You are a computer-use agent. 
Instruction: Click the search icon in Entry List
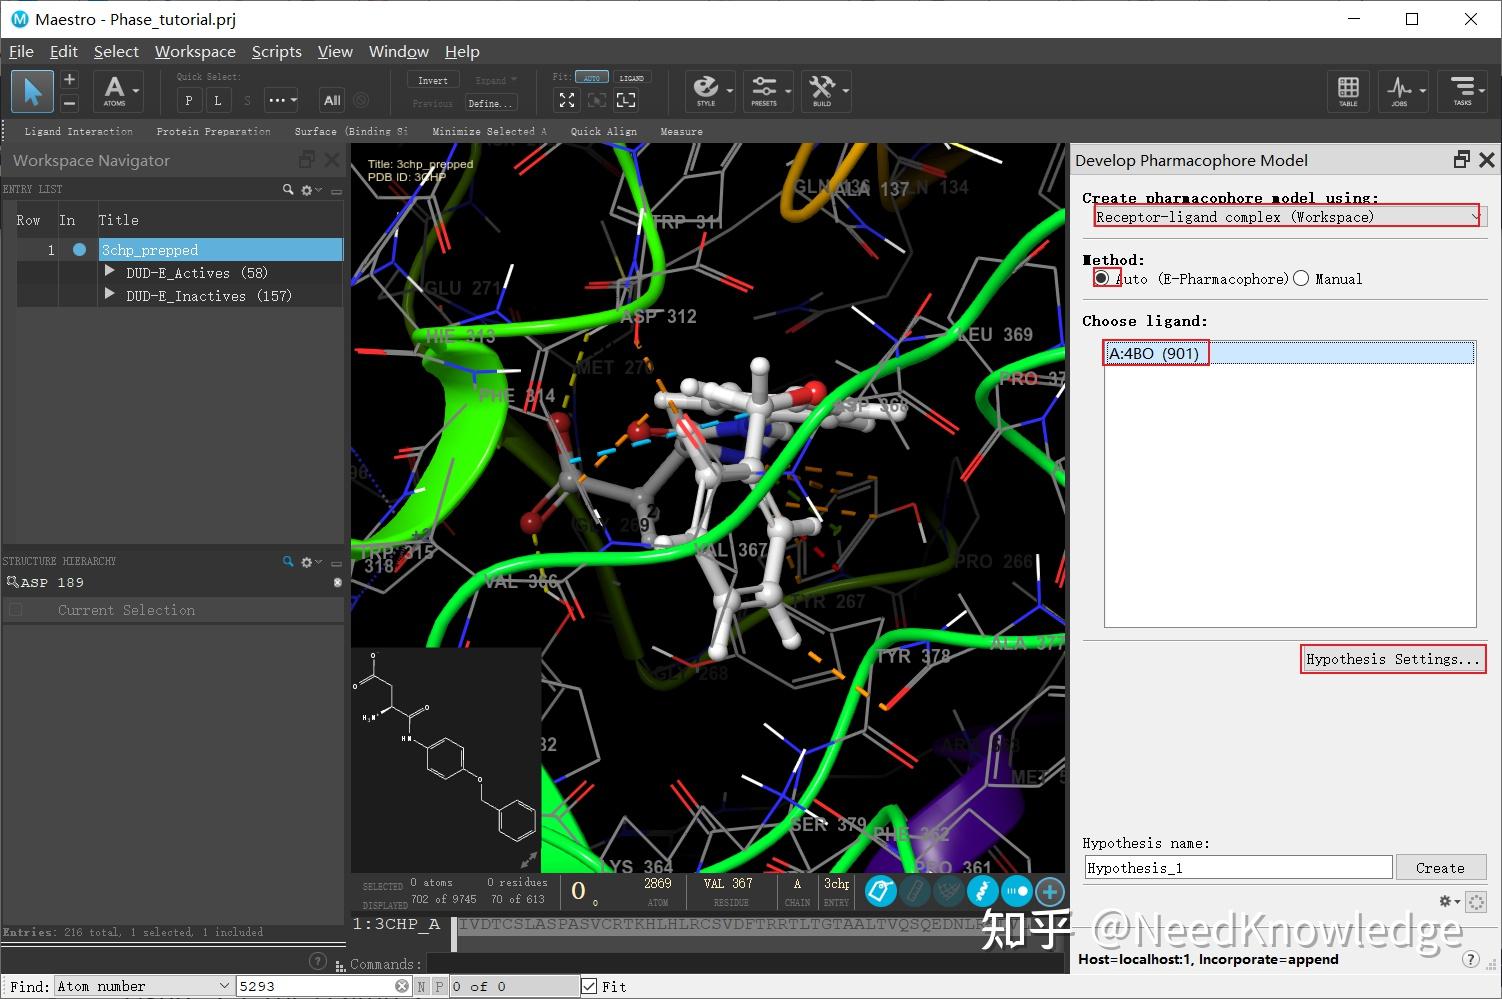point(287,189)
